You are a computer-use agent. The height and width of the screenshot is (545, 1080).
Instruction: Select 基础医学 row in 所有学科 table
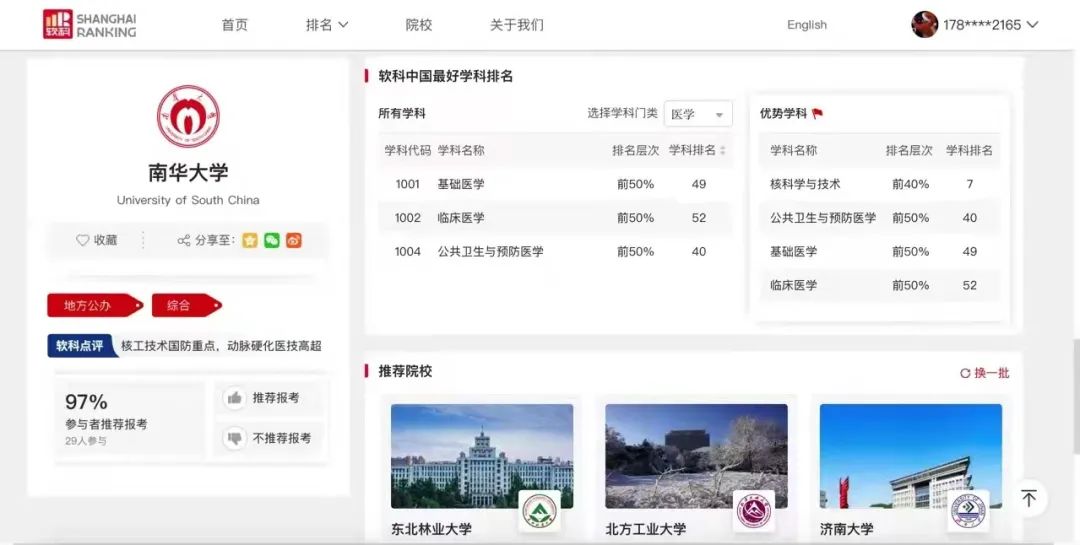pos(555,184)
